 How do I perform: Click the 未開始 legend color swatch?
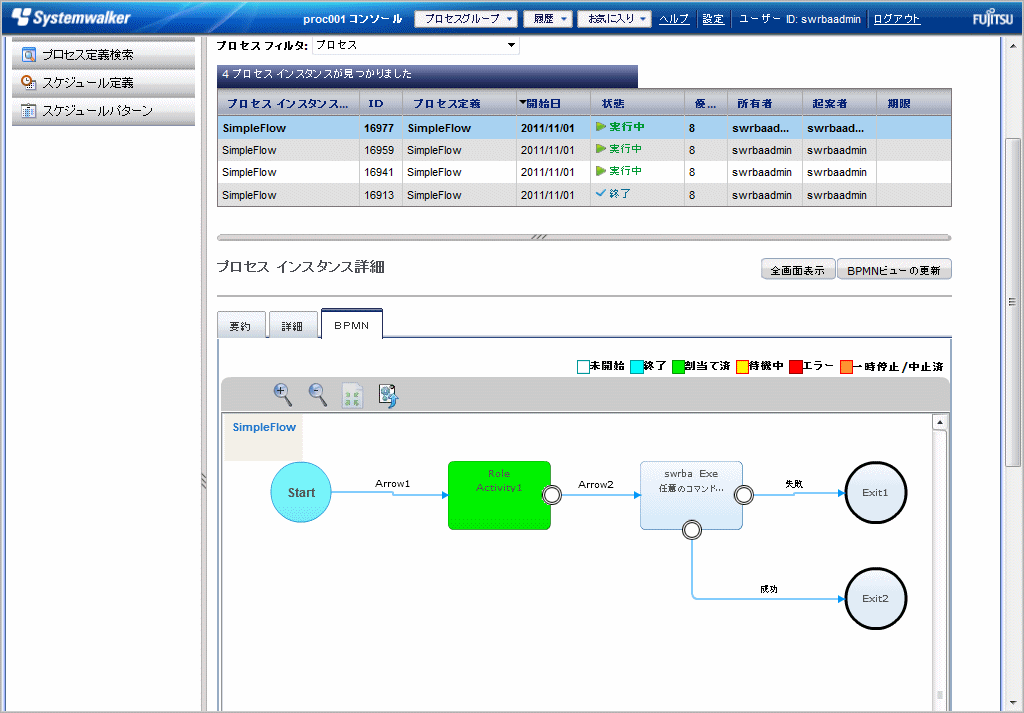tap(583, 367)
